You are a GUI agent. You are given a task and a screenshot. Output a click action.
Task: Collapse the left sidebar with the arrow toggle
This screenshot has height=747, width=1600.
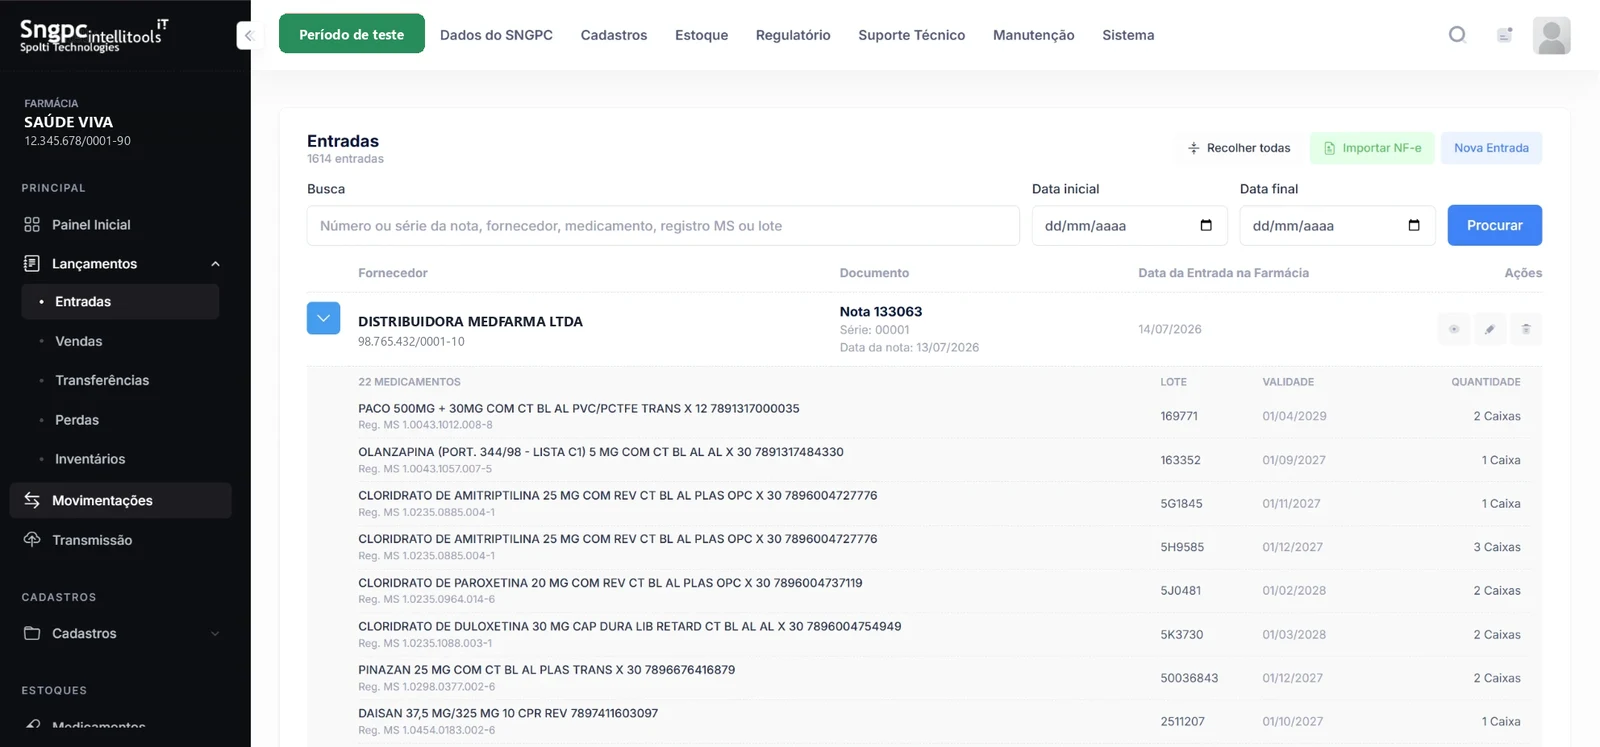click(x=248, y=35)
